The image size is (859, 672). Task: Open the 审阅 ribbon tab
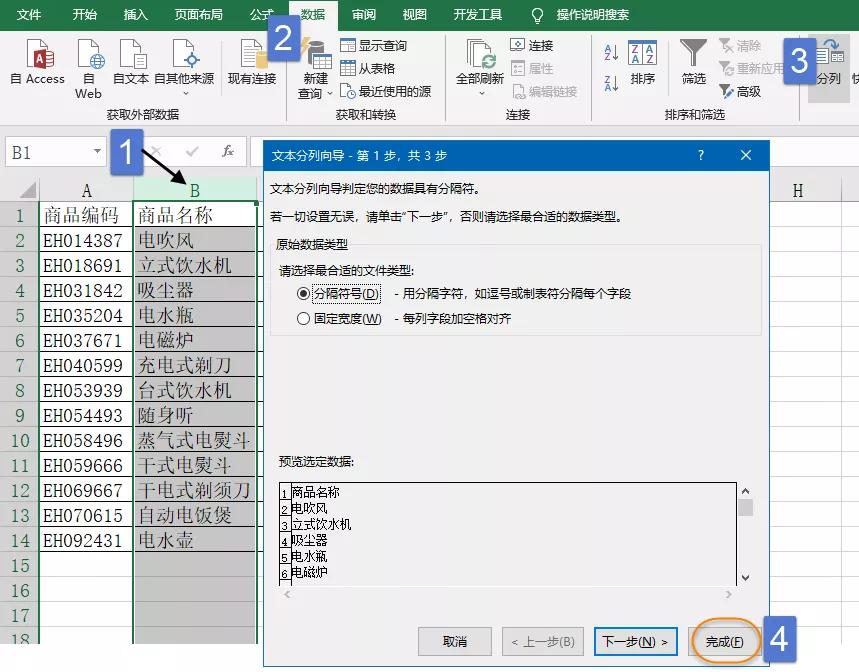click(363, 14)
